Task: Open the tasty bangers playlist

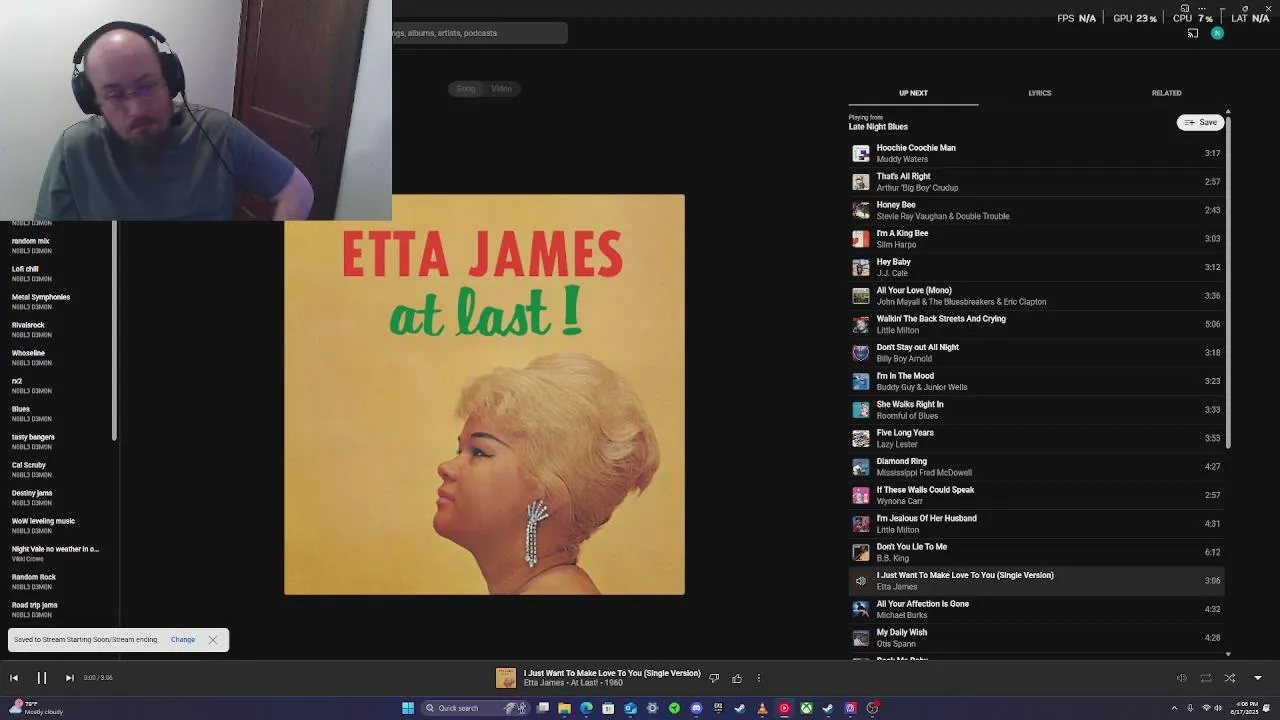Action: pos(33,437)
